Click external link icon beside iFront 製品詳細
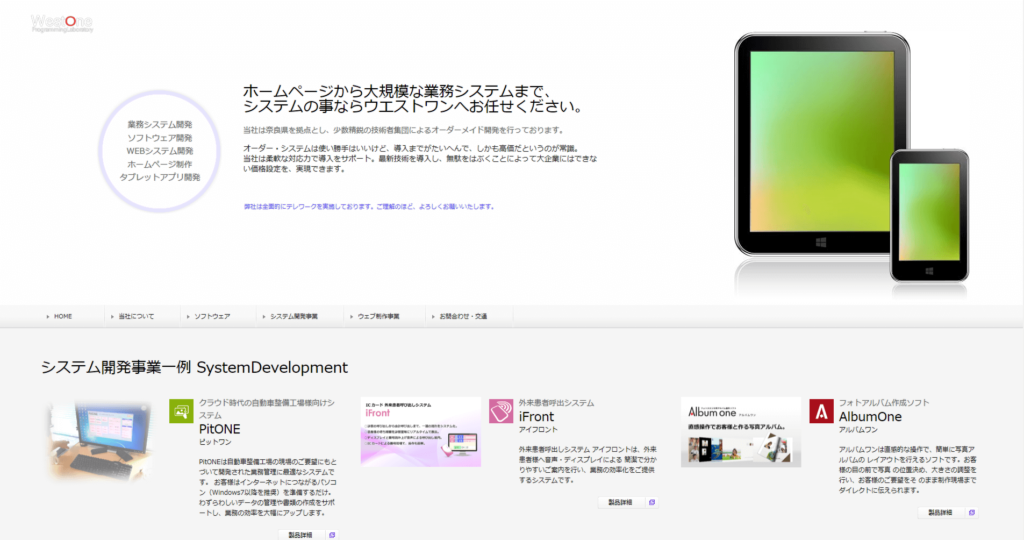The image size is (1024, 540). (x=652, y=502)
